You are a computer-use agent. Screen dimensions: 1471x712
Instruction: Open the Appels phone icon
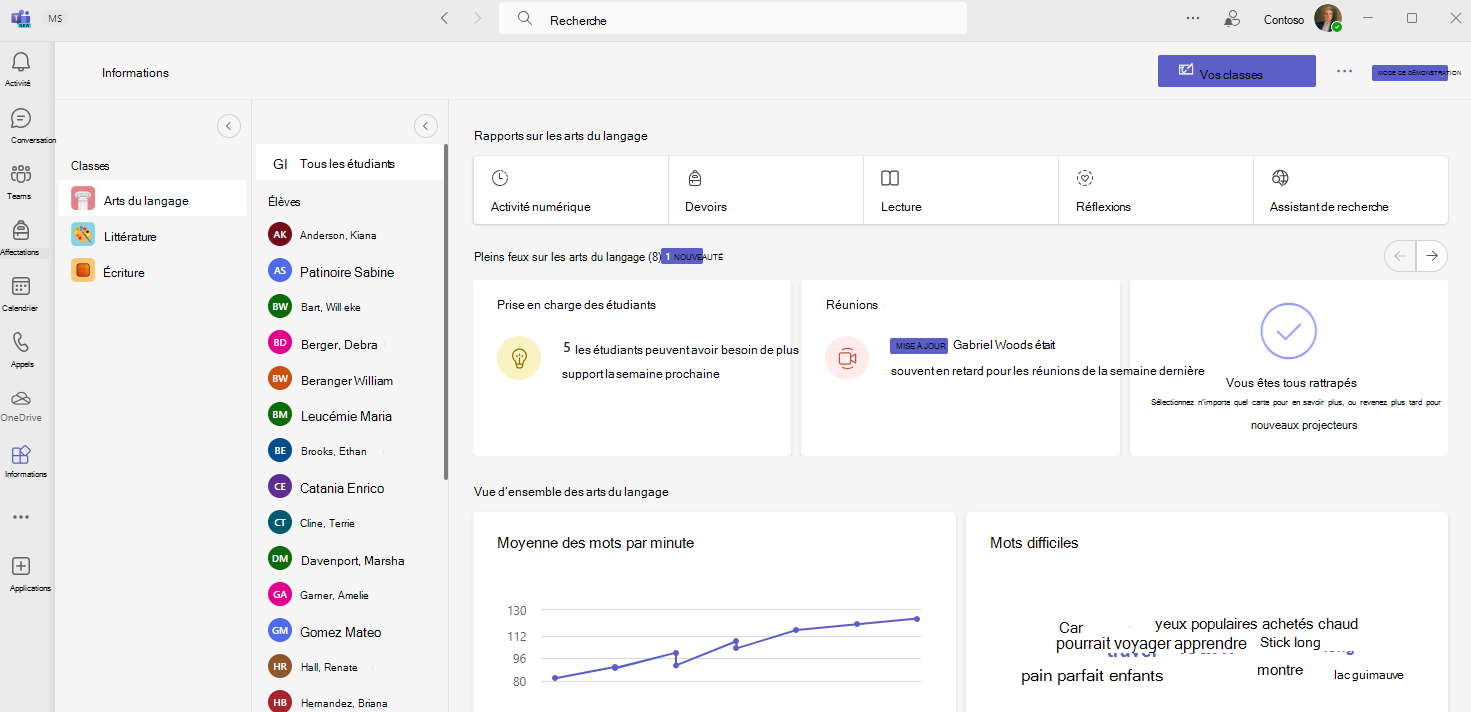pos(20,343)
